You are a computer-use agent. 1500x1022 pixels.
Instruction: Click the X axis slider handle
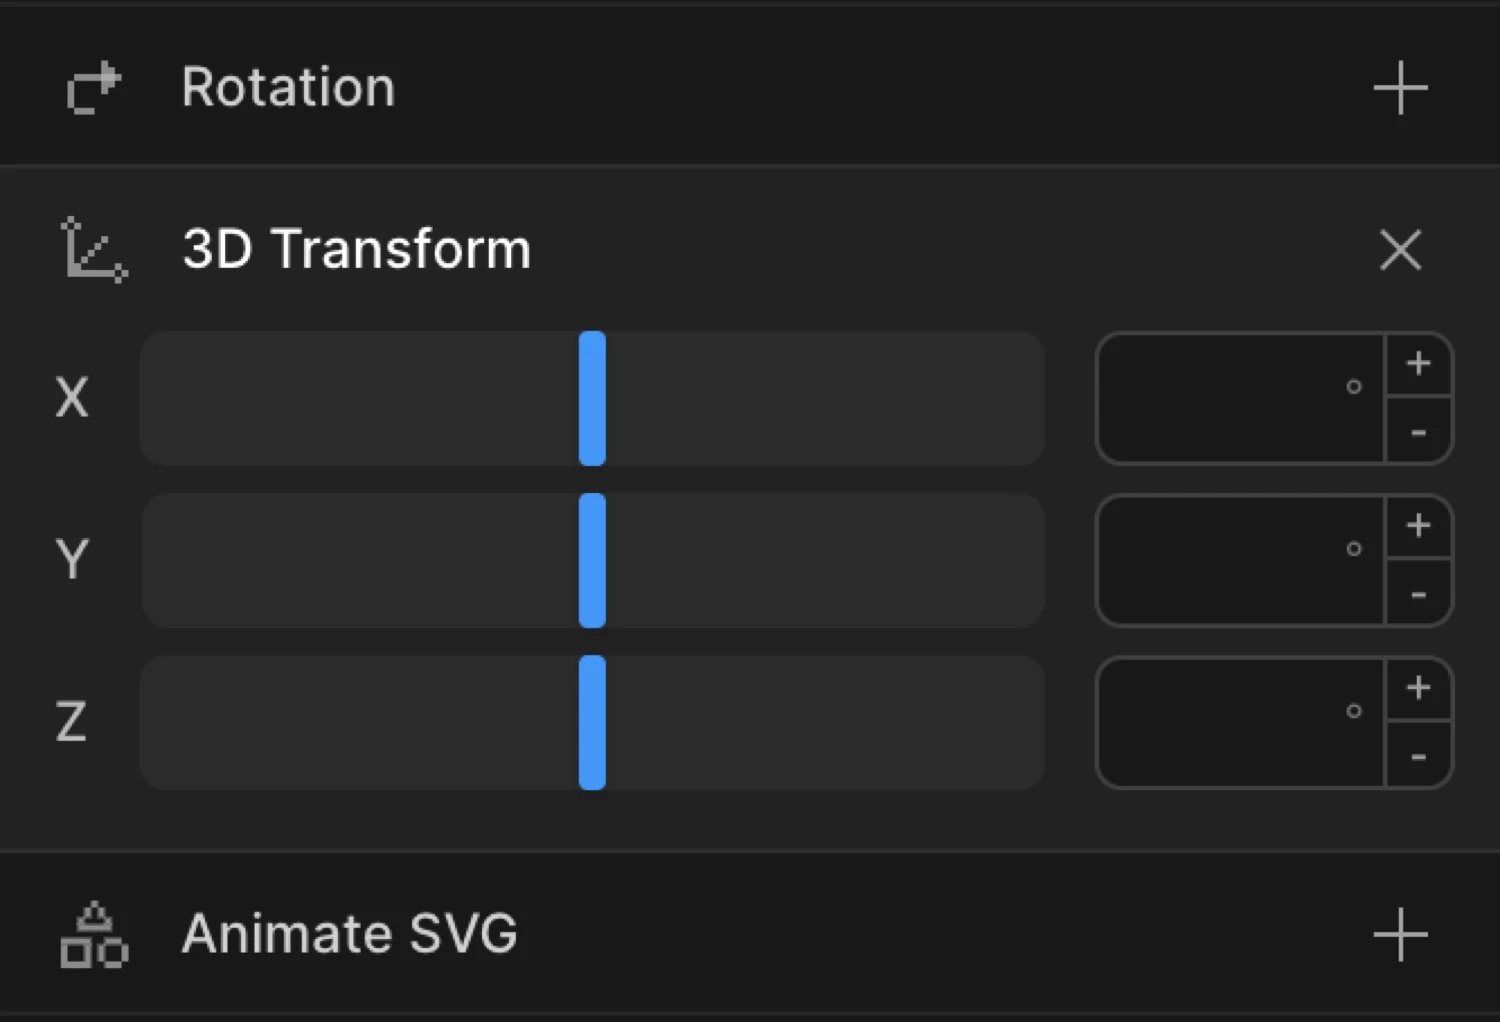(592, 398)
